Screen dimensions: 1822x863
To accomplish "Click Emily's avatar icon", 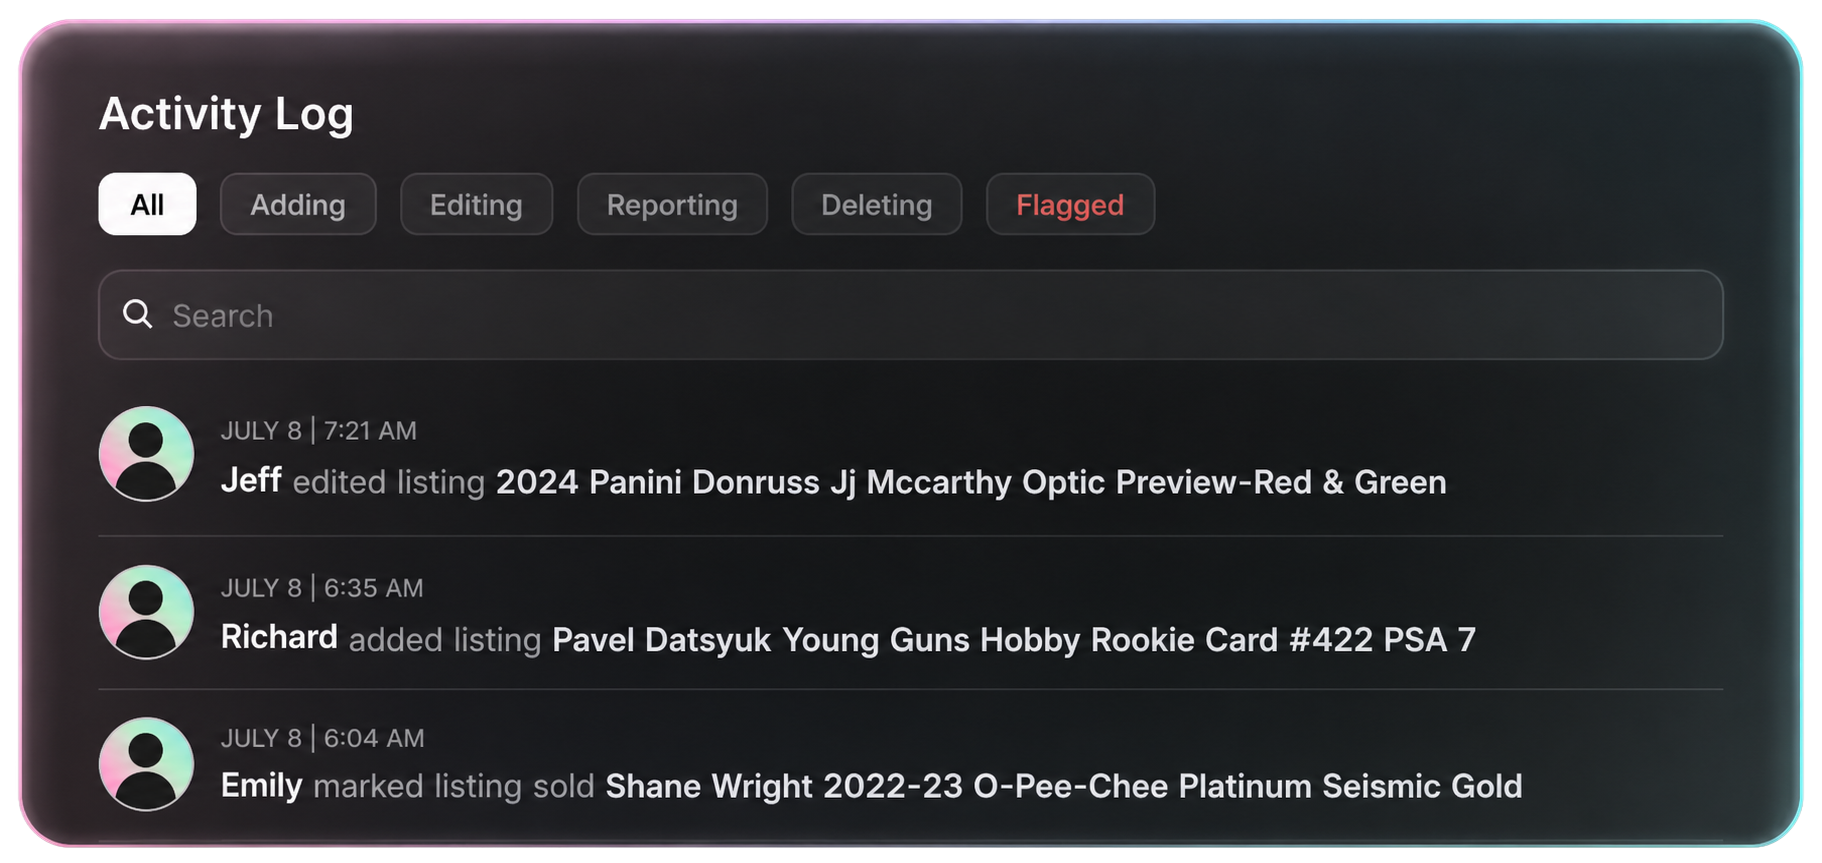I will click(146, 764).
